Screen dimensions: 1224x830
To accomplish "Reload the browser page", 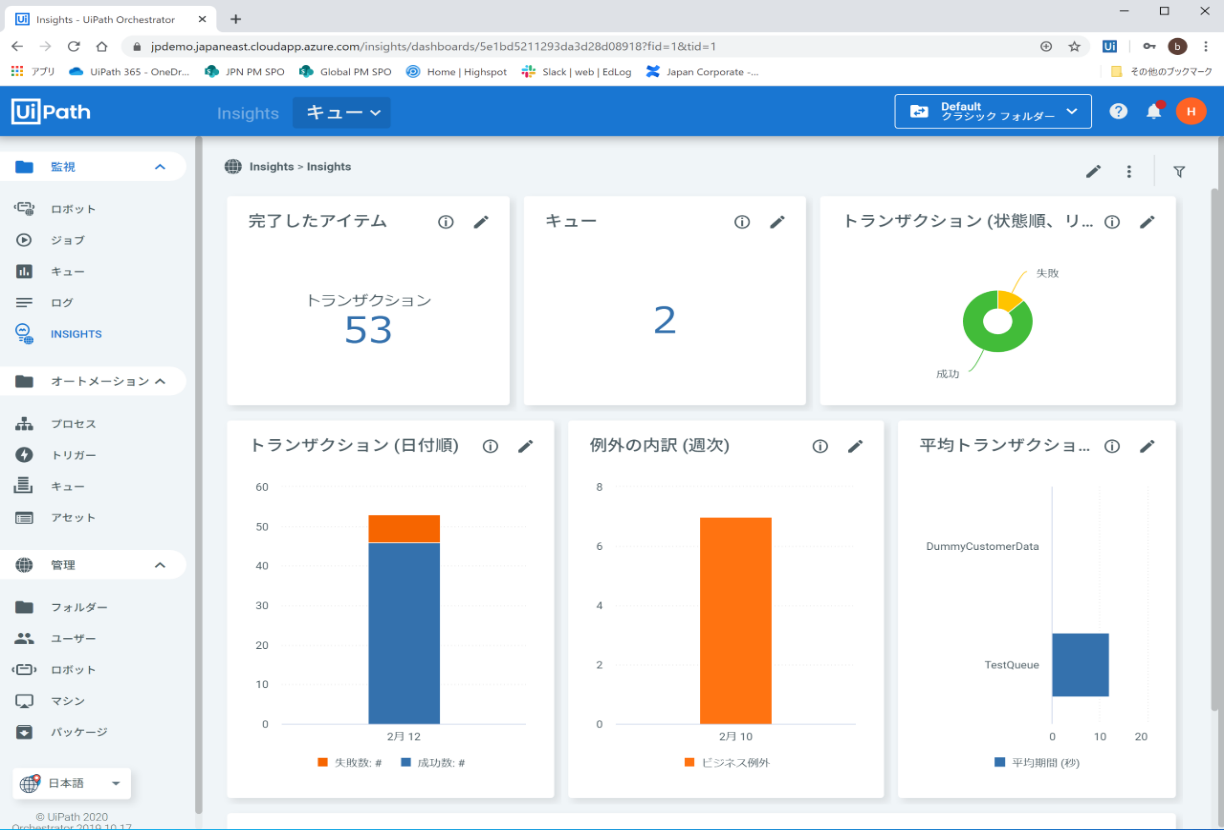I will [x=73, y=46].
